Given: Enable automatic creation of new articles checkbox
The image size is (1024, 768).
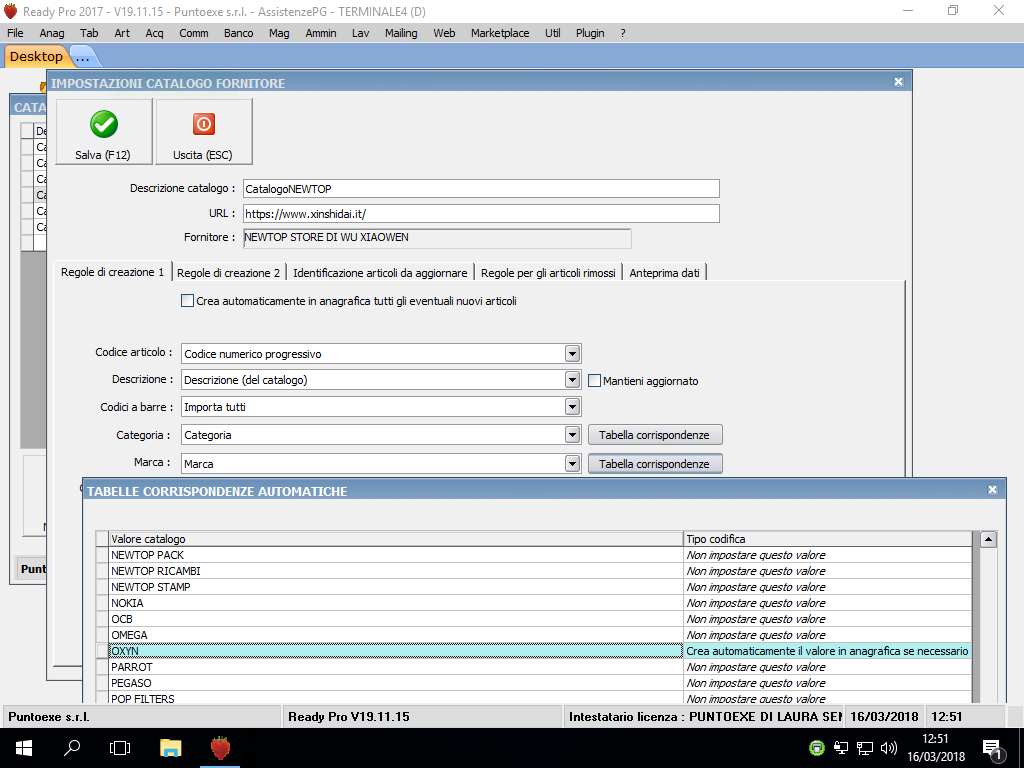Looking at the screenshot, I should [x=187, y=301].
